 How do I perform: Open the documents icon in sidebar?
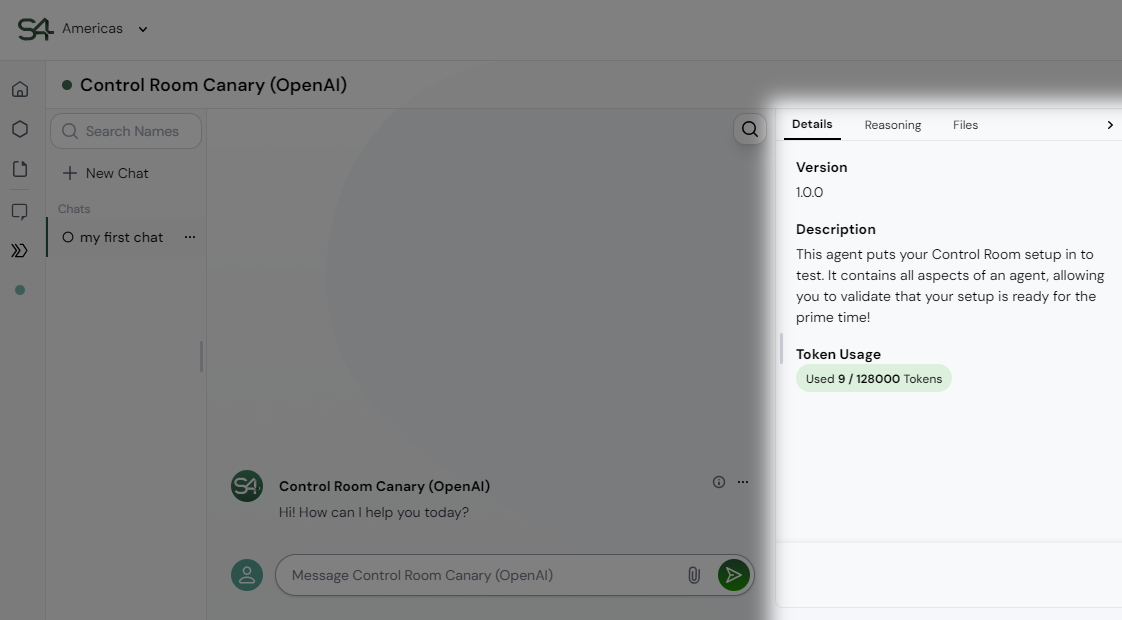point(20,169)
